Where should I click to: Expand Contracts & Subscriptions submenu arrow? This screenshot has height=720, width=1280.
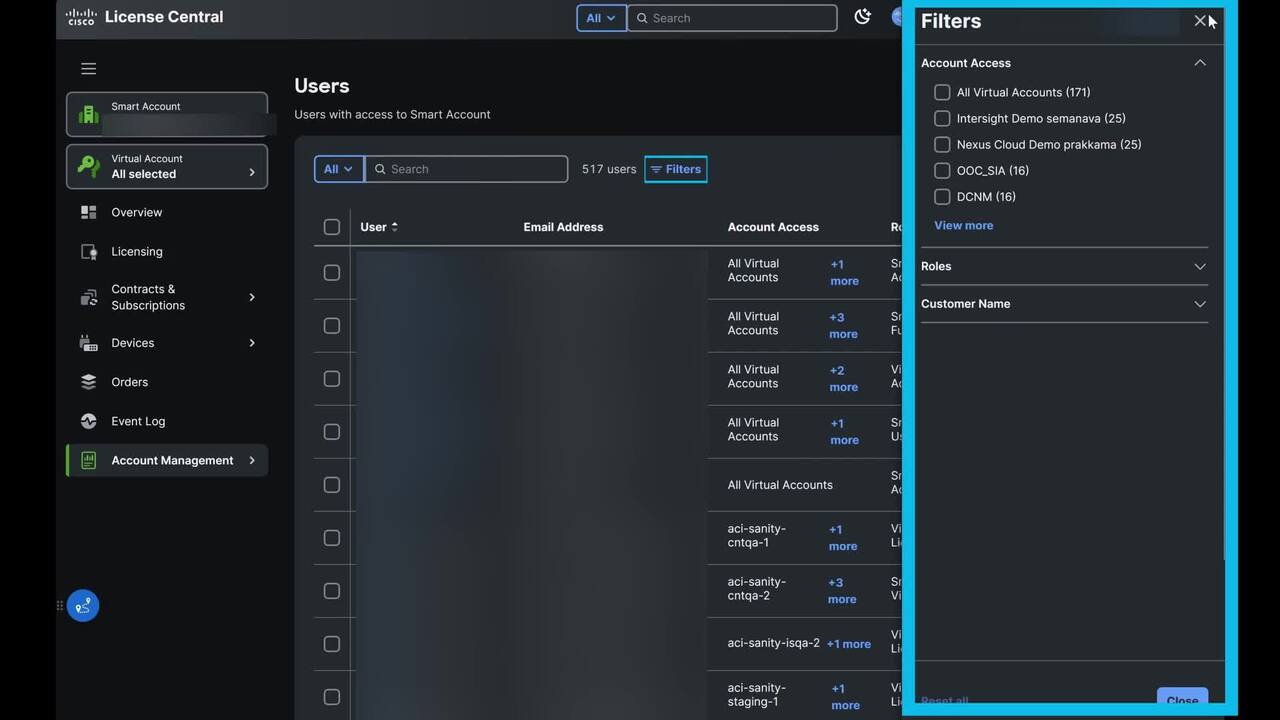point(251,297)
